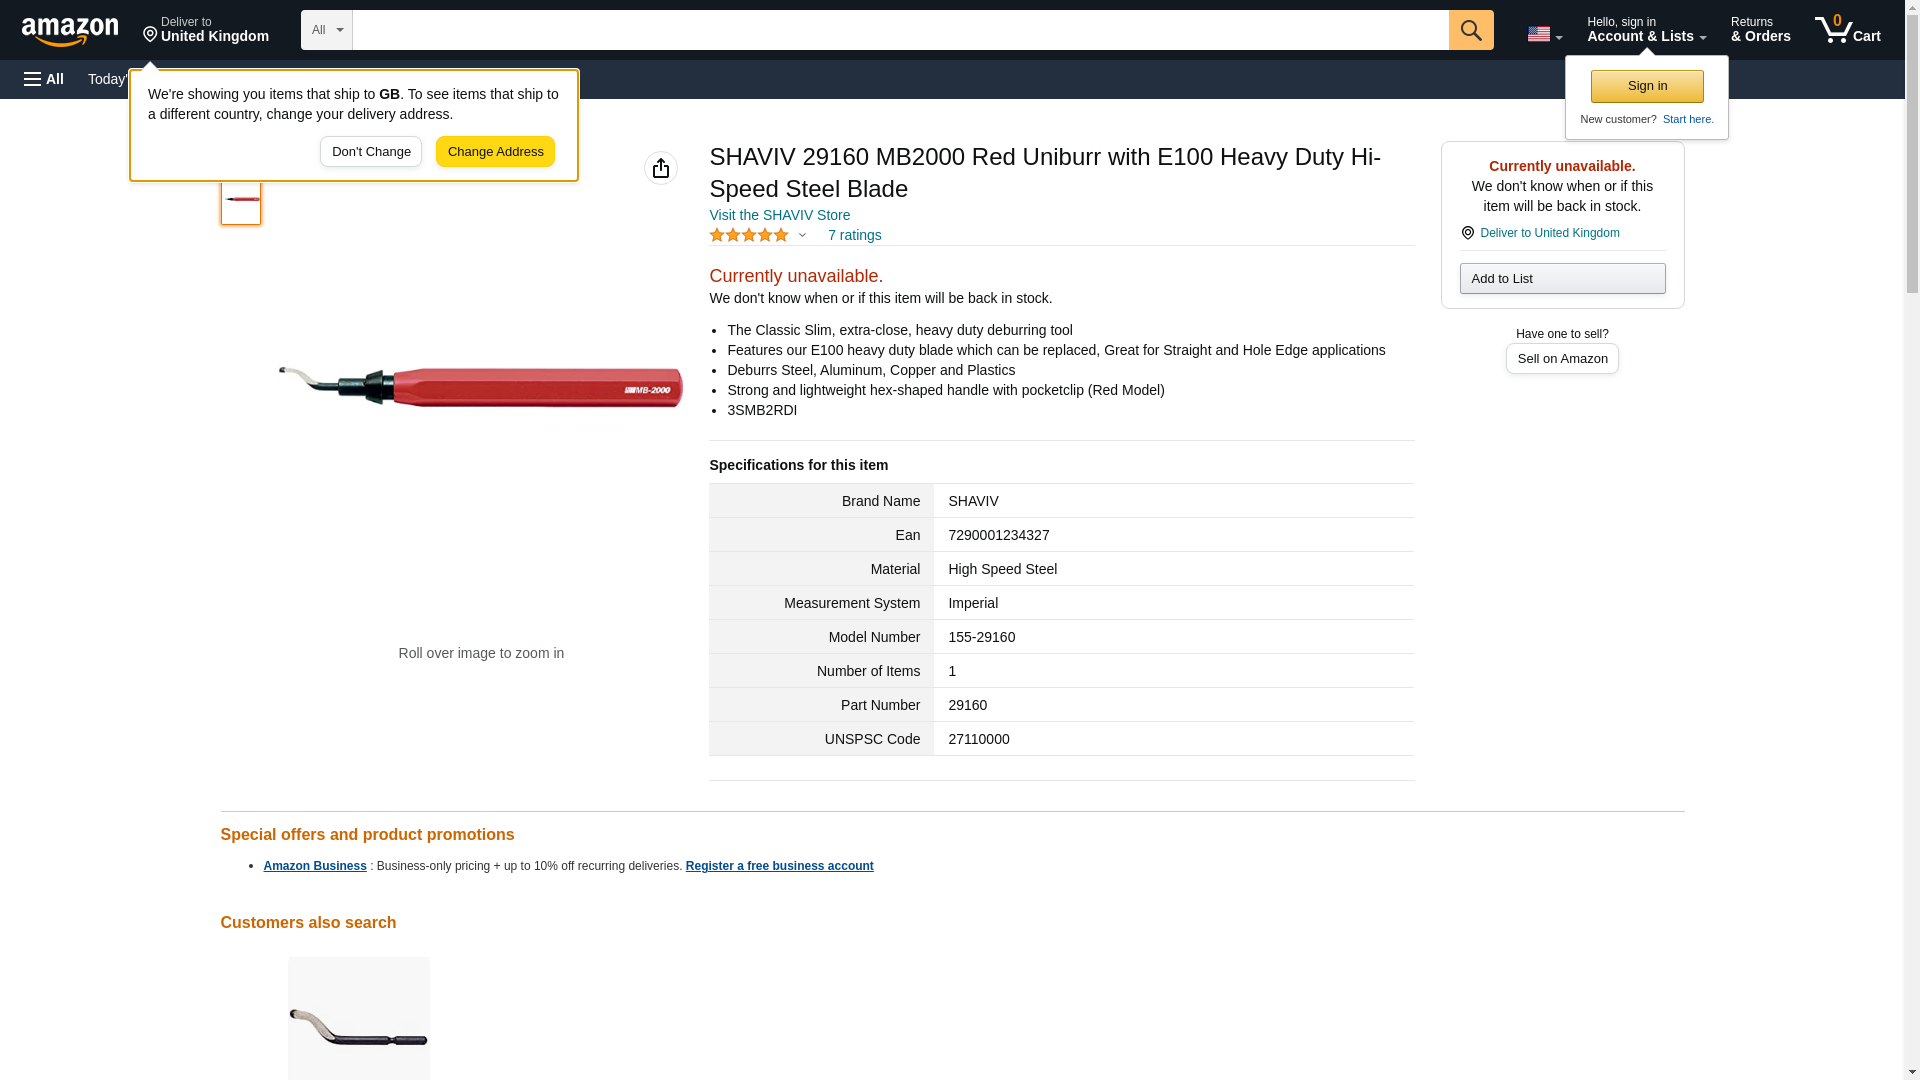Click the deliver to United Kingdom location

click(205, 30)
